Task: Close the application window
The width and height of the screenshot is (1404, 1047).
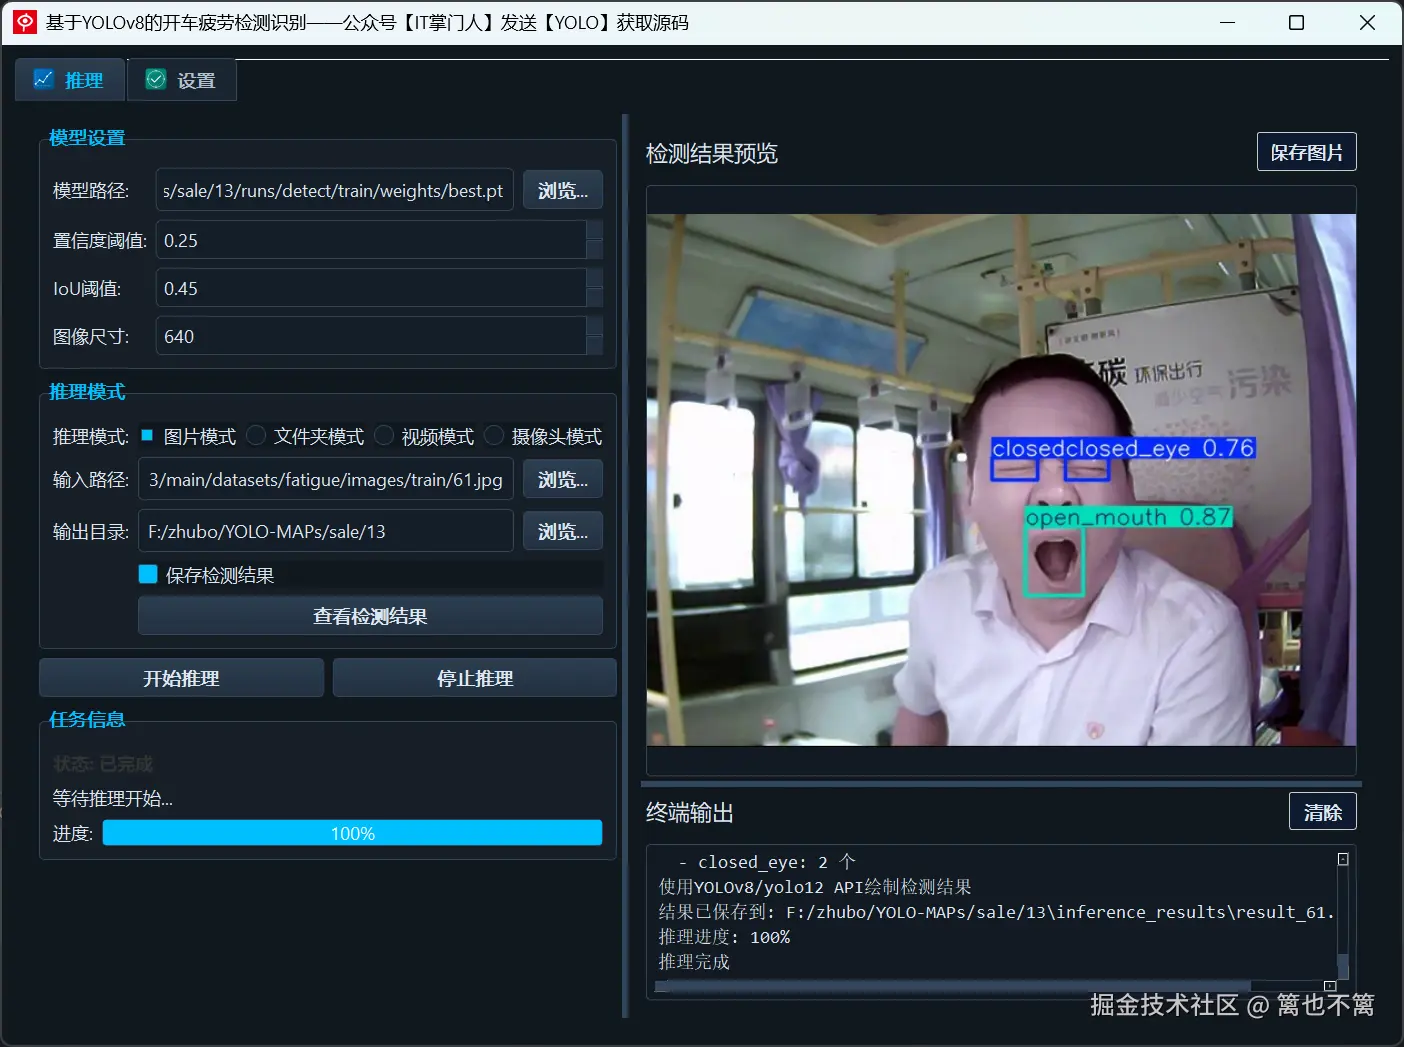Action: (1367, 22)
